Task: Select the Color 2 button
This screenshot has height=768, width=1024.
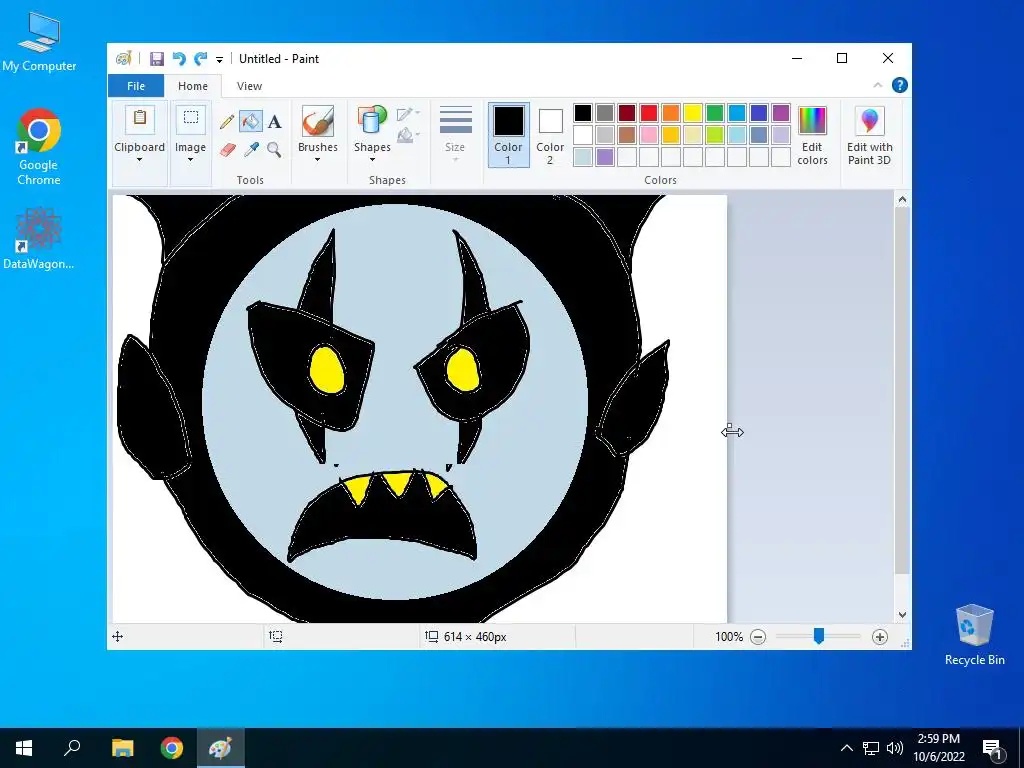Action: click(550, 135)
